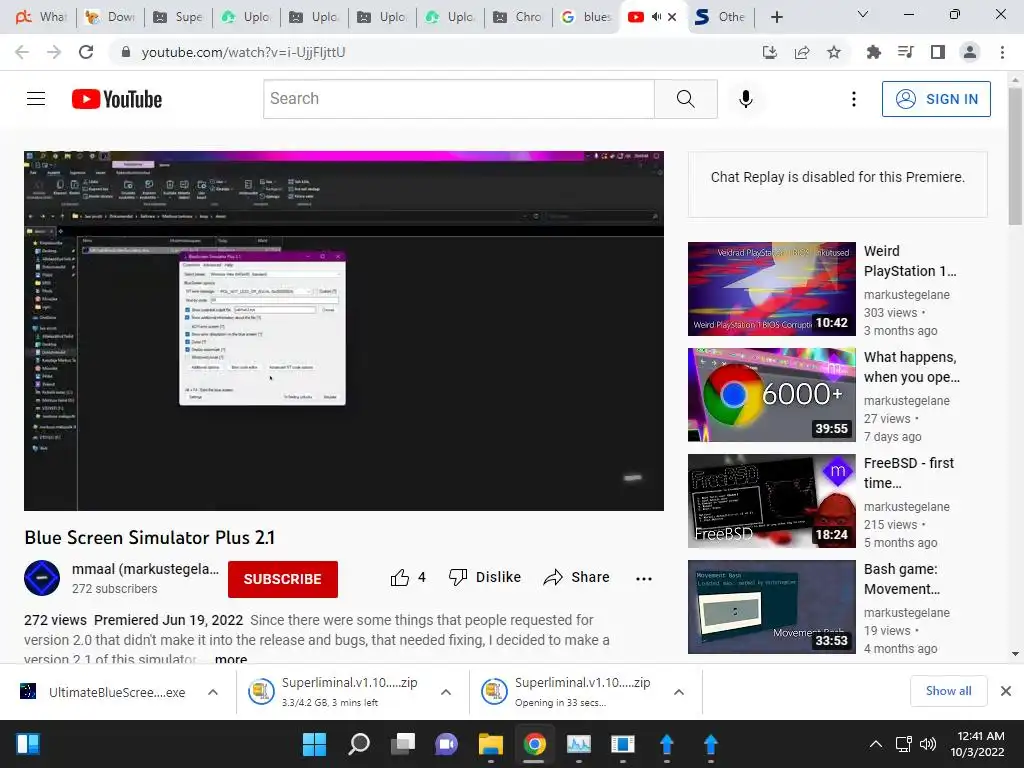The image size is (1024, 768).
Task: Expand UltimateBlueScree exe download options
Action: (x=213, y=692)
